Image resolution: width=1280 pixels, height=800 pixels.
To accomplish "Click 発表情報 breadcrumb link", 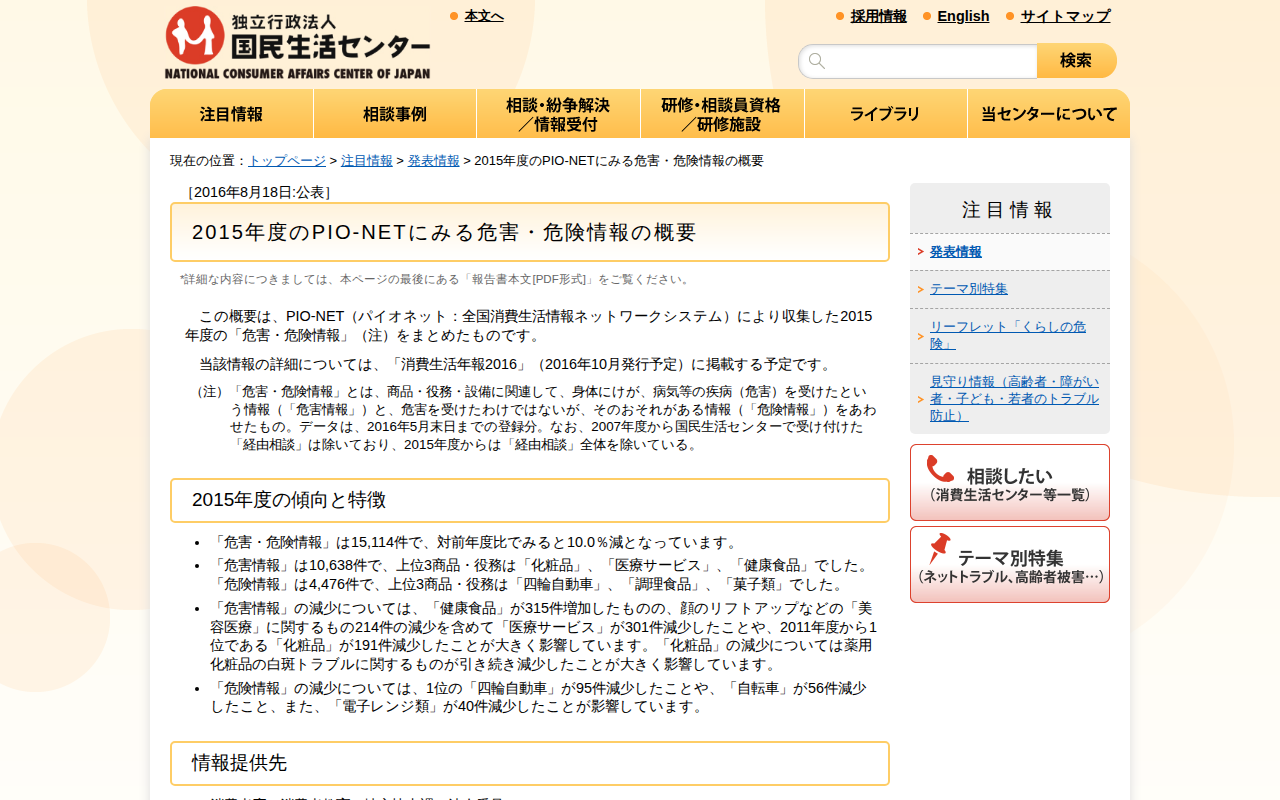I will click(x=434, y=161).
